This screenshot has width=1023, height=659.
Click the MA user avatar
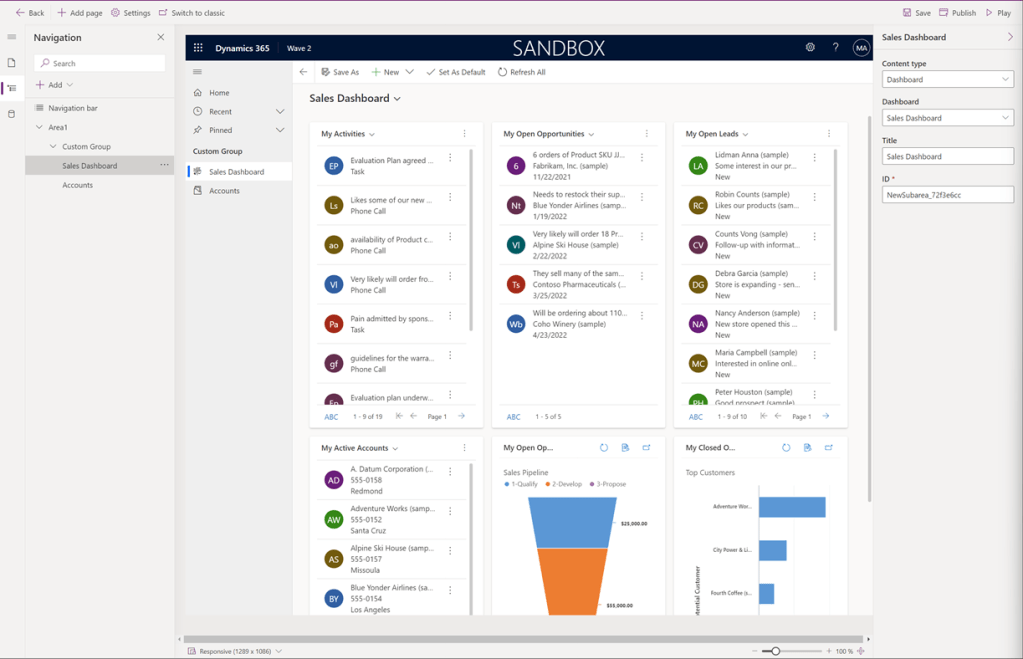(861, 48)
